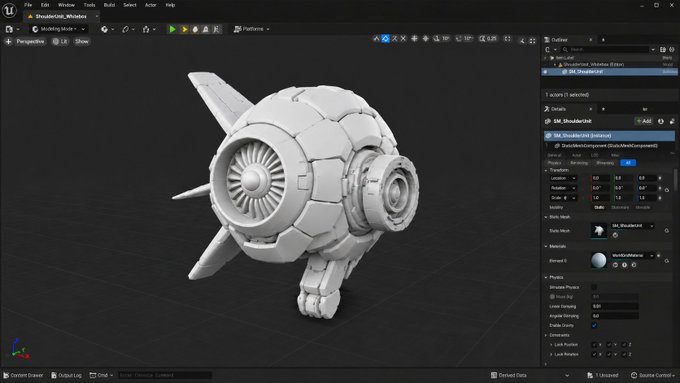Open the Modeling Mode dropdown
680x383 pixels.
click(59, 29)
